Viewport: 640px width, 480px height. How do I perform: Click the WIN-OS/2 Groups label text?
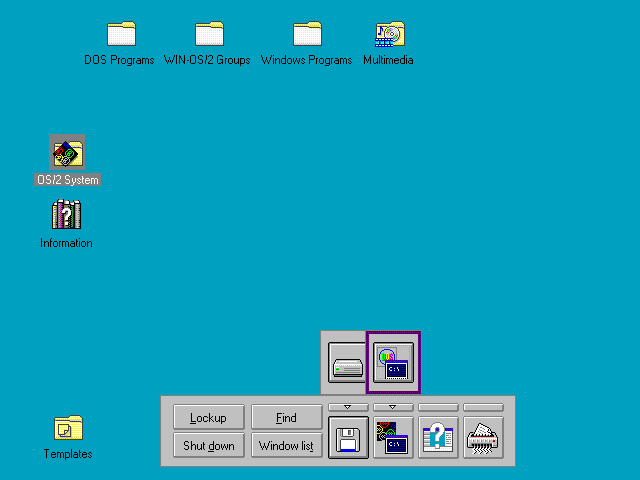[x=207, y=60]
